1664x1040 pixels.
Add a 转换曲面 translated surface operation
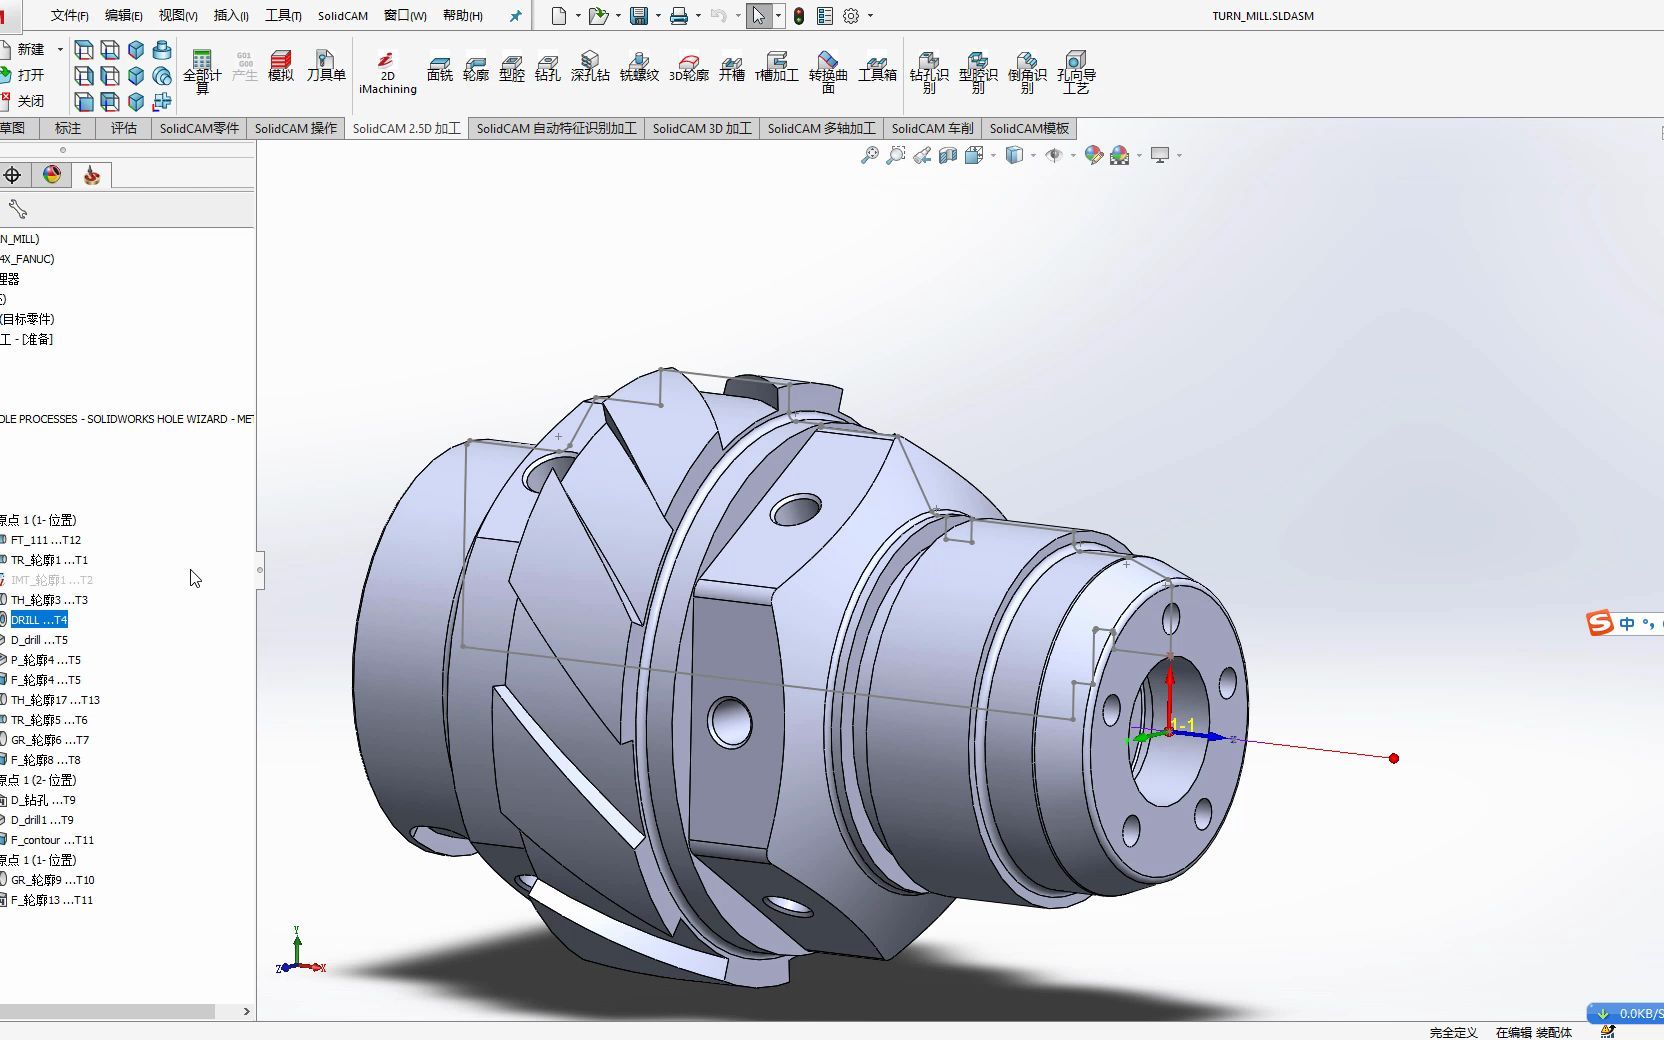coord(828,72)
